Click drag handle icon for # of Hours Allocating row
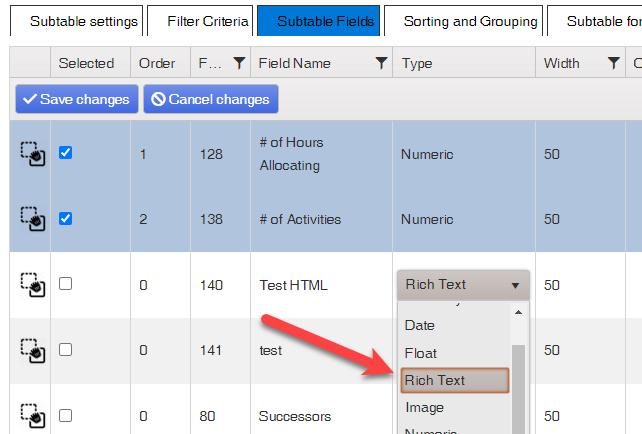 (x=33, y=154)
